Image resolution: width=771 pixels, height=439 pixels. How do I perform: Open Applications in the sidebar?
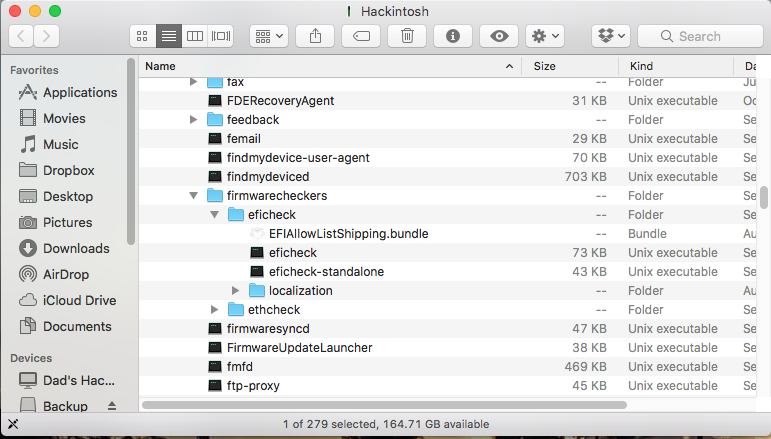68,92
